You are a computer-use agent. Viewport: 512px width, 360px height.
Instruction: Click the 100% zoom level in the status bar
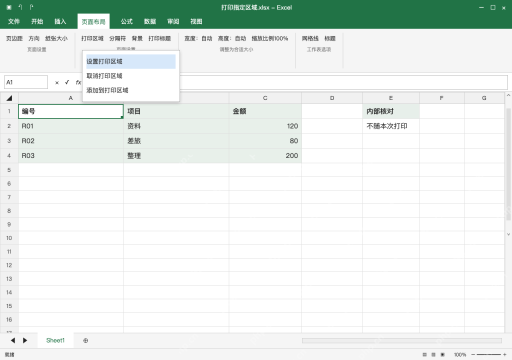tap(460, 355)
